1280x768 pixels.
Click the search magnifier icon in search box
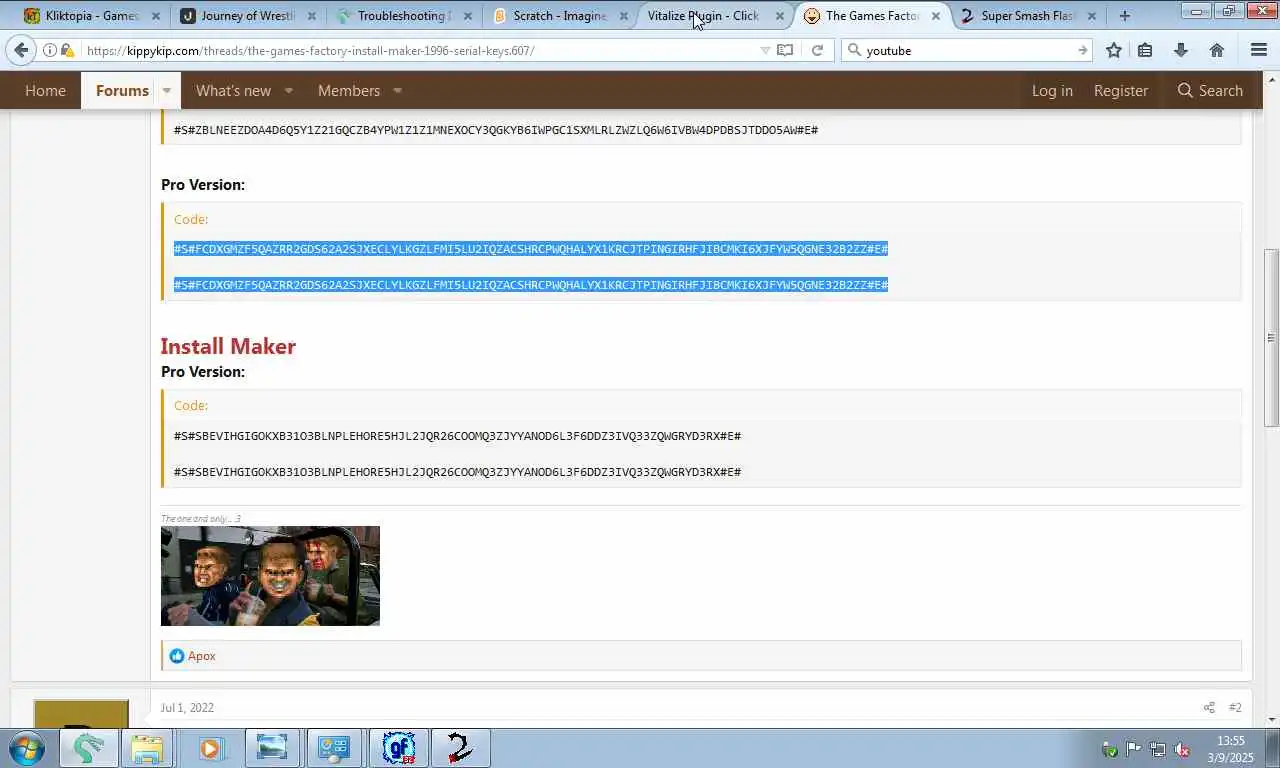(854, 50)
